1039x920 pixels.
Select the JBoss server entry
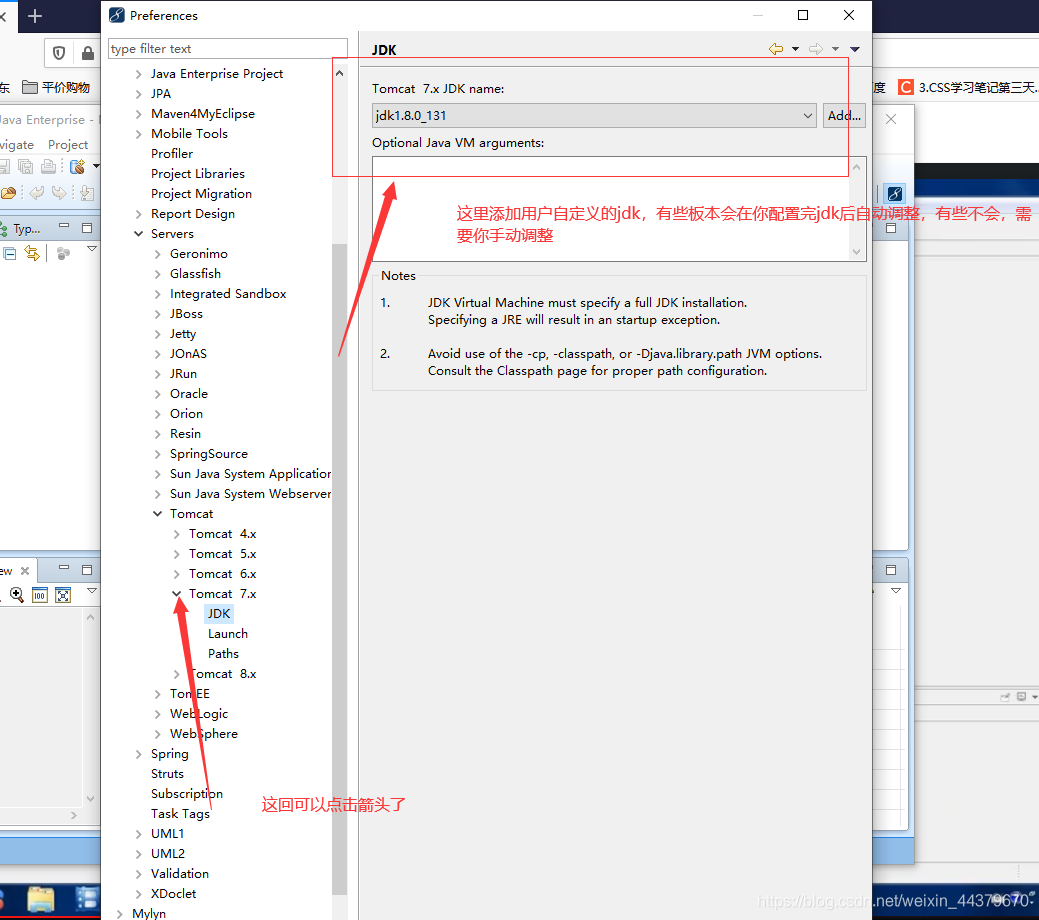(186, 314)
